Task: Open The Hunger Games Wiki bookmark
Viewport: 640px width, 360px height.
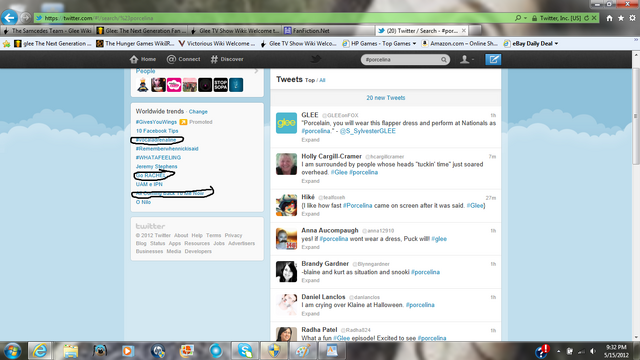Action: (x=135, y=44)
